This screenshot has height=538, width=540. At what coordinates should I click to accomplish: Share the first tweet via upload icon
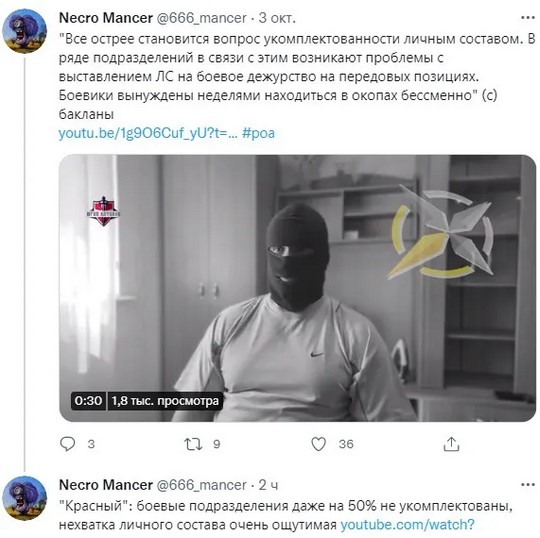[x=451, y=444]
